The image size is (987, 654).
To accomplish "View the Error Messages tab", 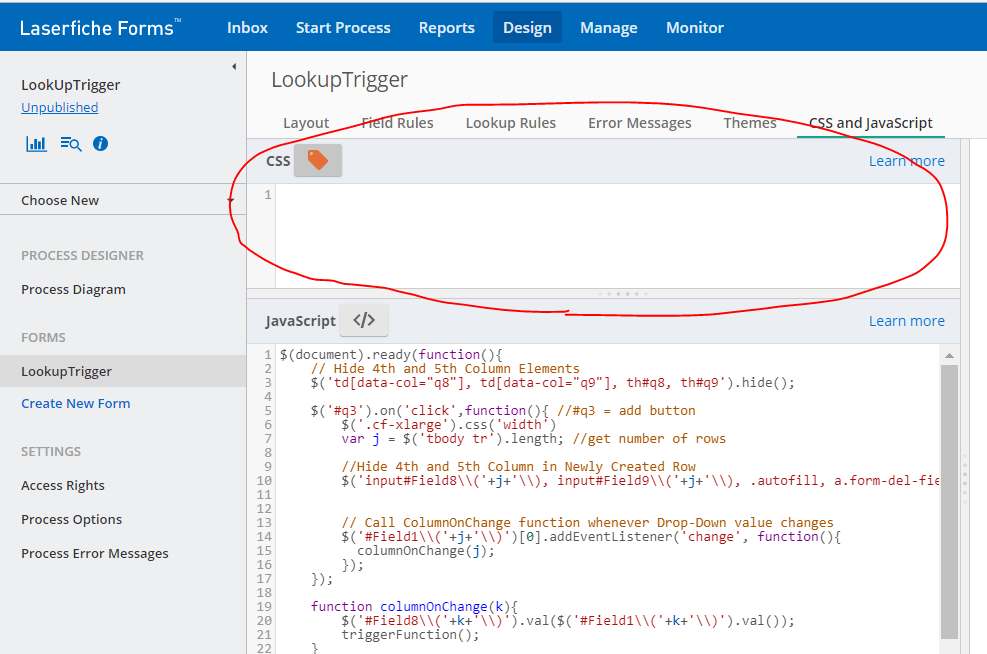I will point(638,123).
